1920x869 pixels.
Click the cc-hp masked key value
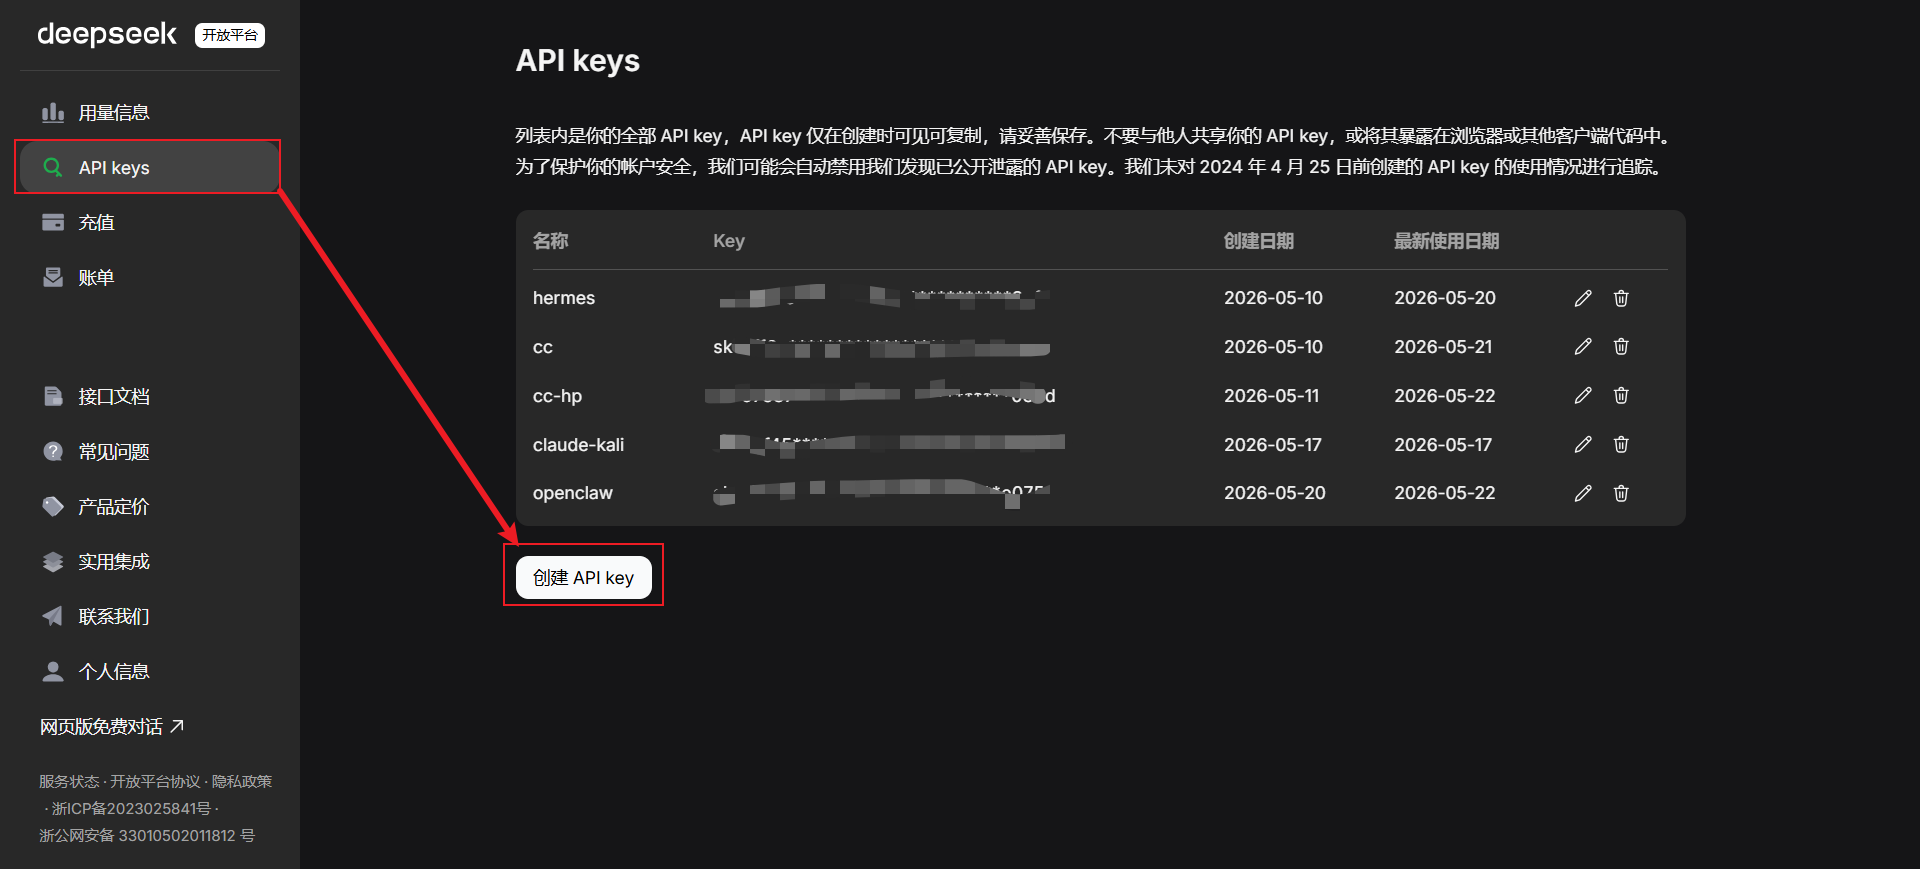pyautogui.click(x=881, y=394)
